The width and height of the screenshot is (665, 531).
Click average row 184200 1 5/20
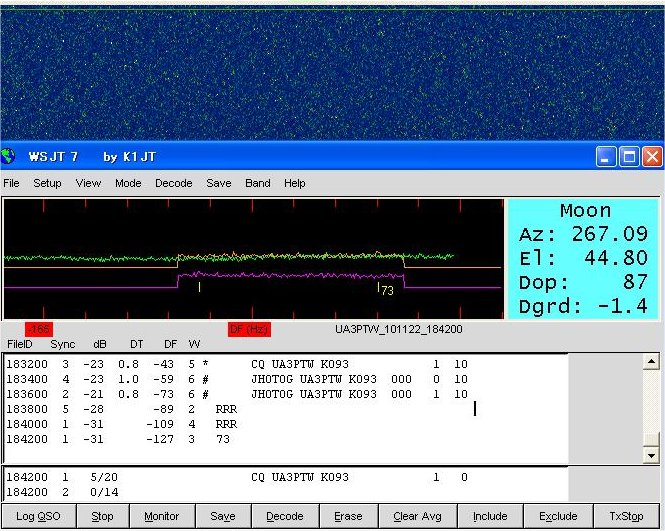tap(238, 477)
